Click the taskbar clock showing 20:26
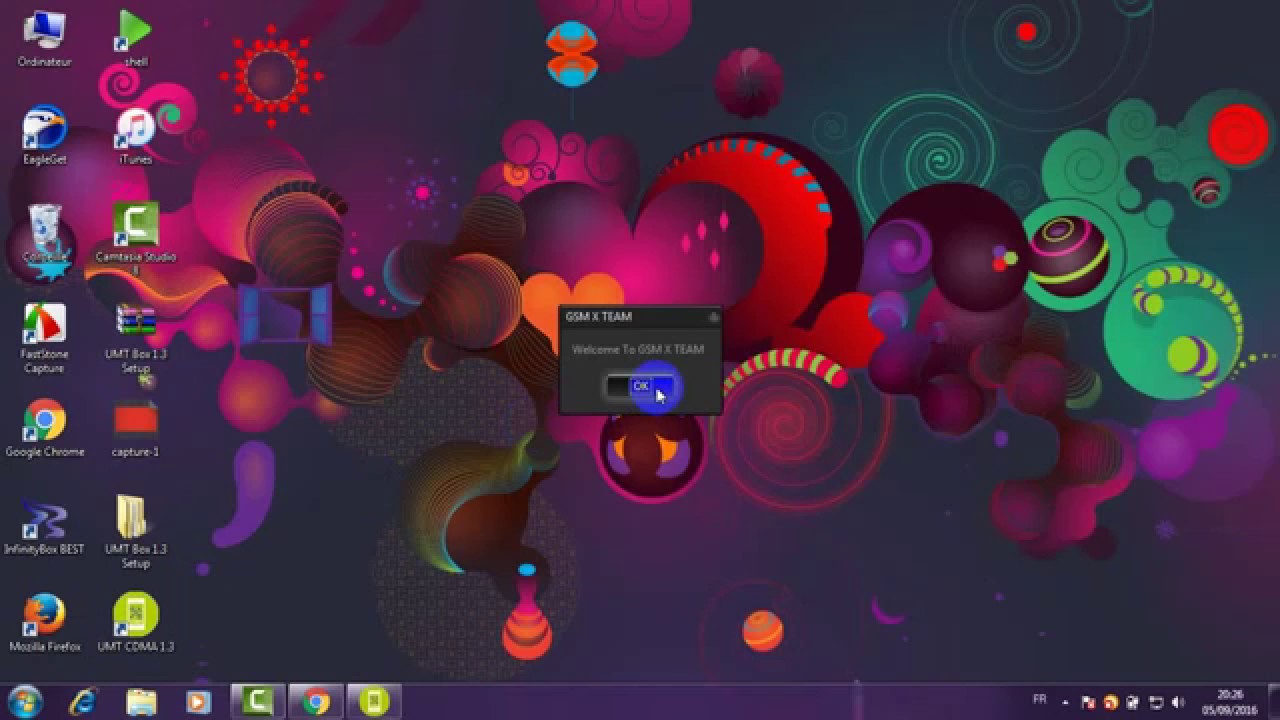The image size is (1280, 720). [1230, 702]
